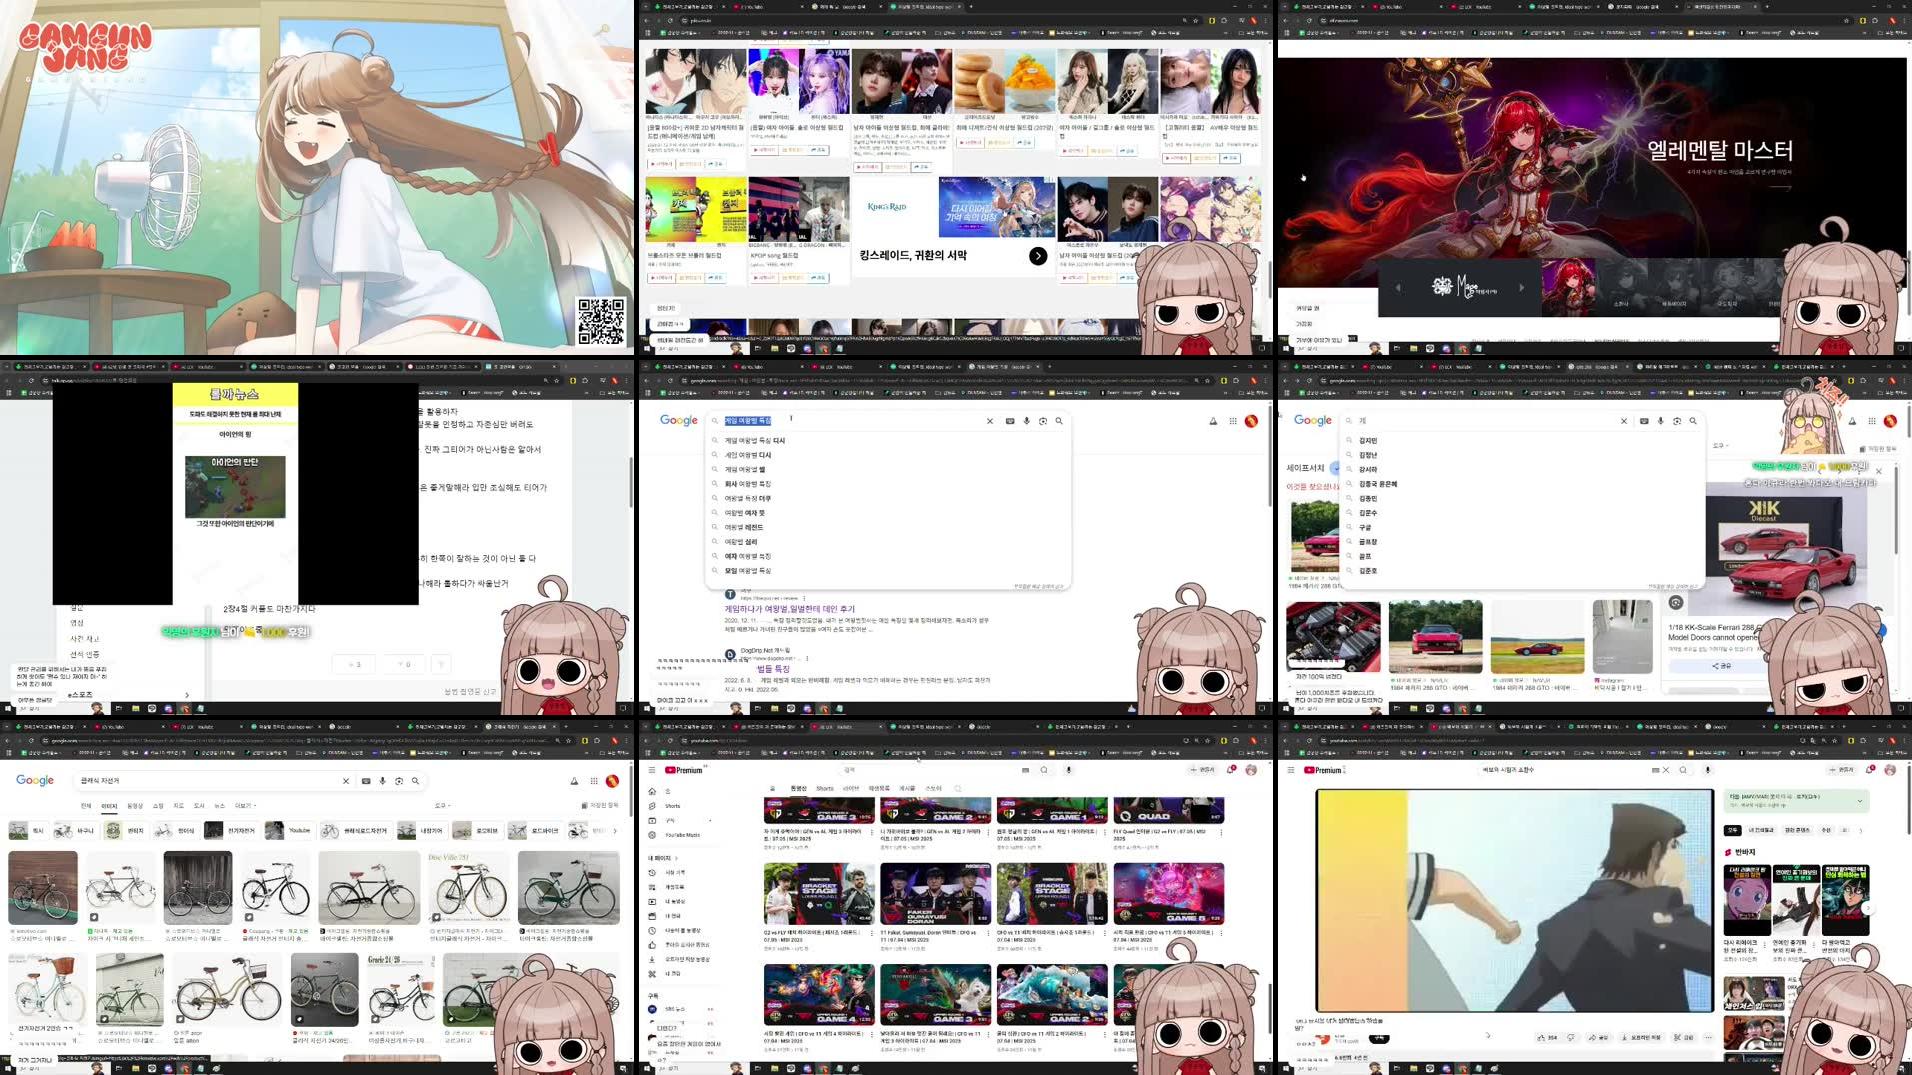Open the Google account avatar in the autocomplete window
The width and height of the screenshot is (1912, 1075).
pos(1251,421)
